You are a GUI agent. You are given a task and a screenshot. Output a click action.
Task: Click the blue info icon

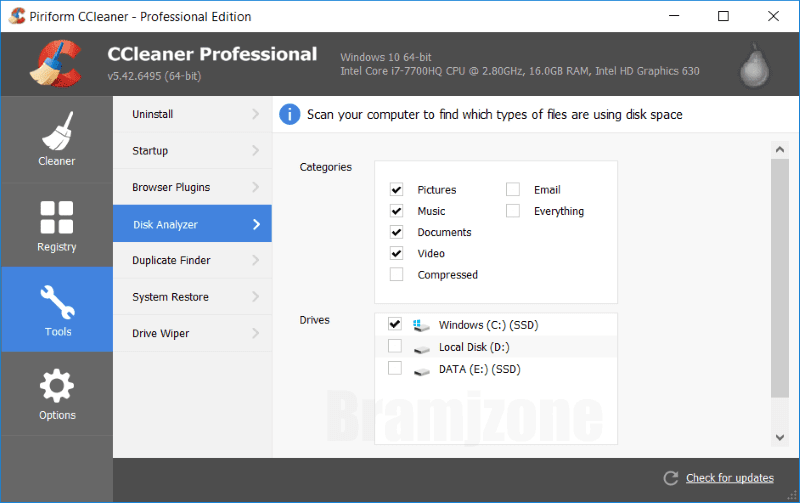pyautogui.click(x=289, y=114)
